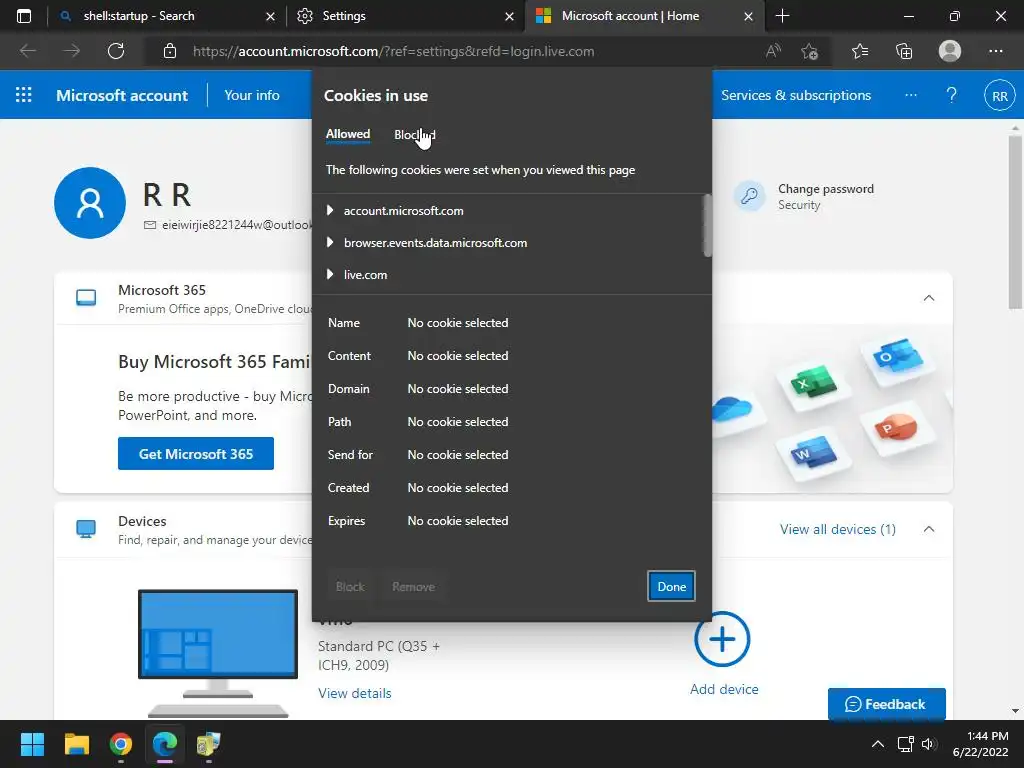Click the cookie list scrollbar thumb
Image resolution: width=1024 pixels, height=768 pixels.
click(707, 225)
